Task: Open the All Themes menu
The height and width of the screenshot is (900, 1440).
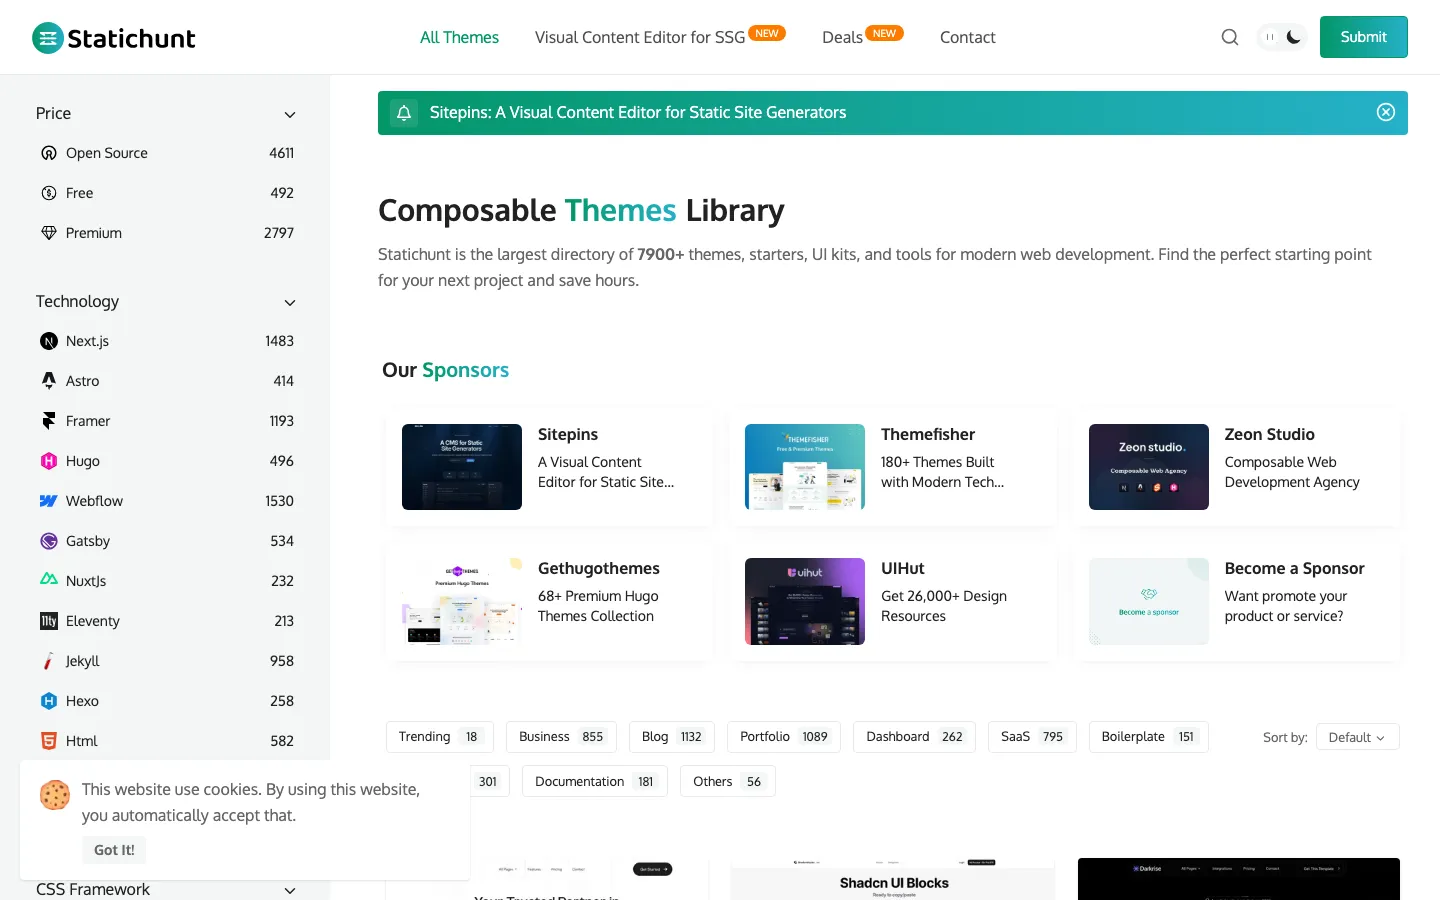Action: [459, 37]
